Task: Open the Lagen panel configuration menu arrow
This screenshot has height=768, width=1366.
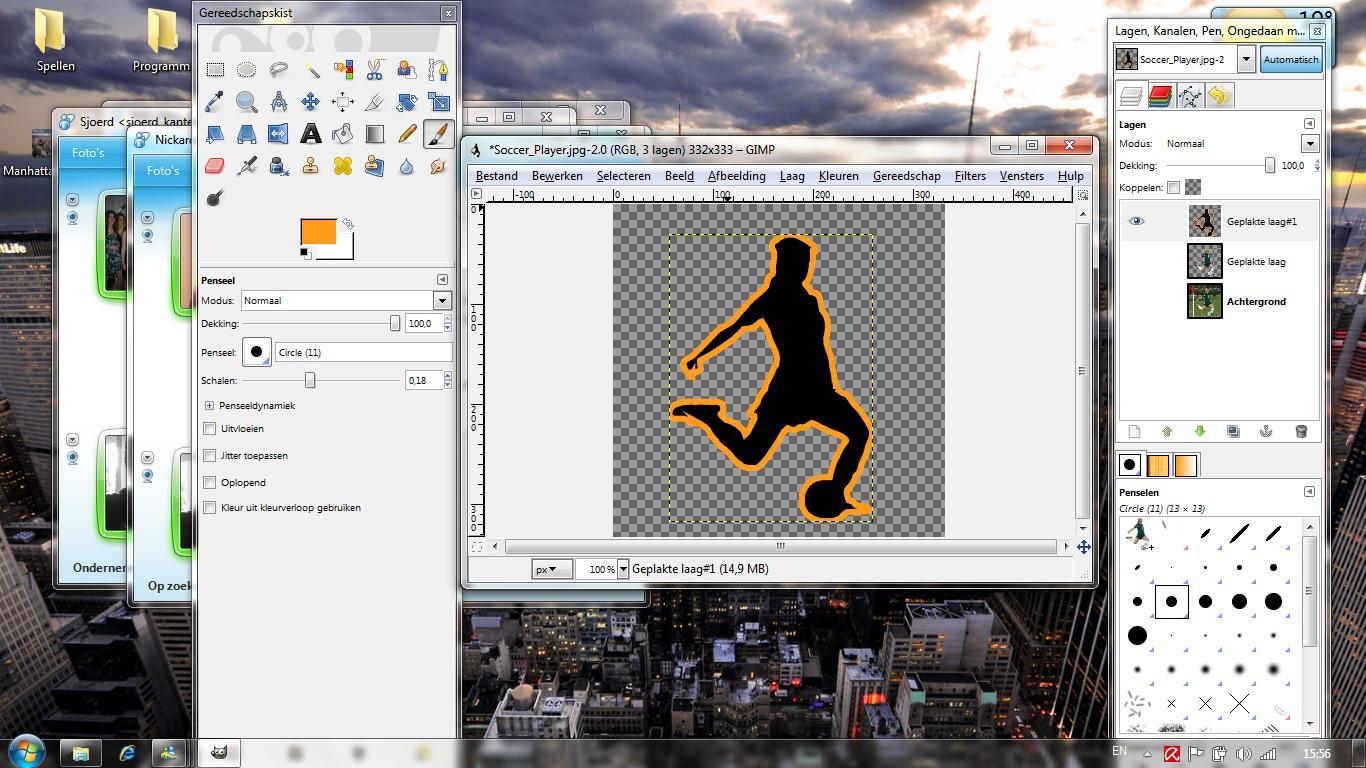Action: (1309, 124)
